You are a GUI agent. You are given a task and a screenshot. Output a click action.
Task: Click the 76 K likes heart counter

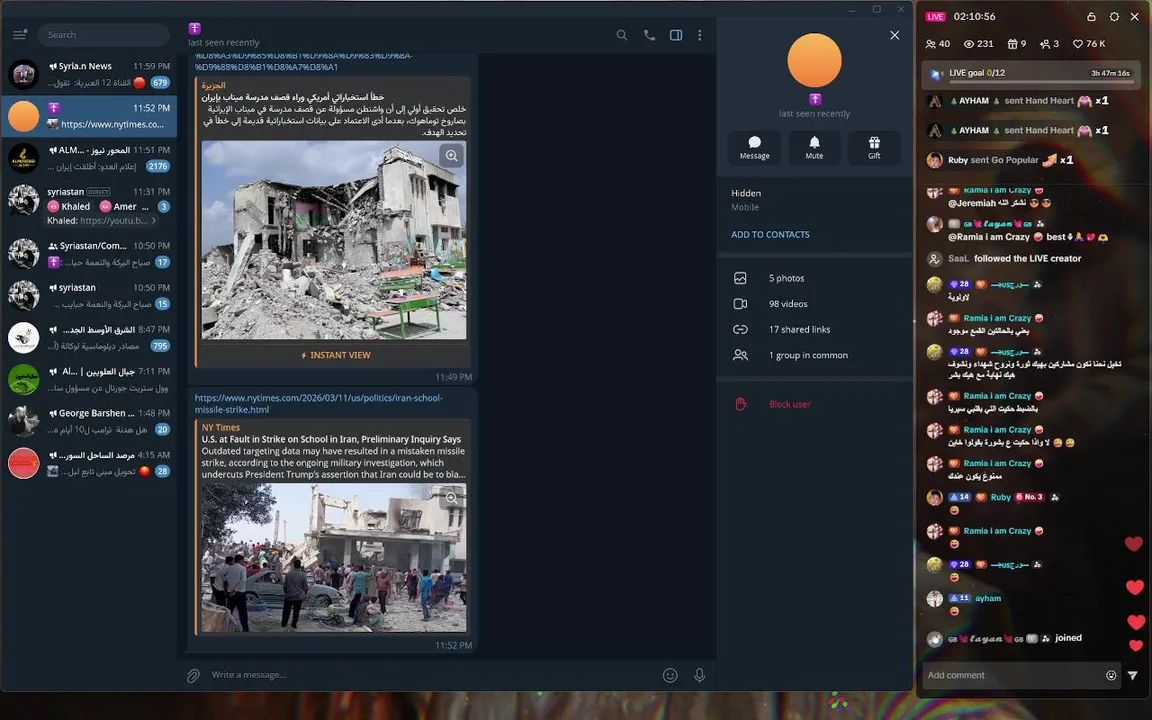point(1089,44)
